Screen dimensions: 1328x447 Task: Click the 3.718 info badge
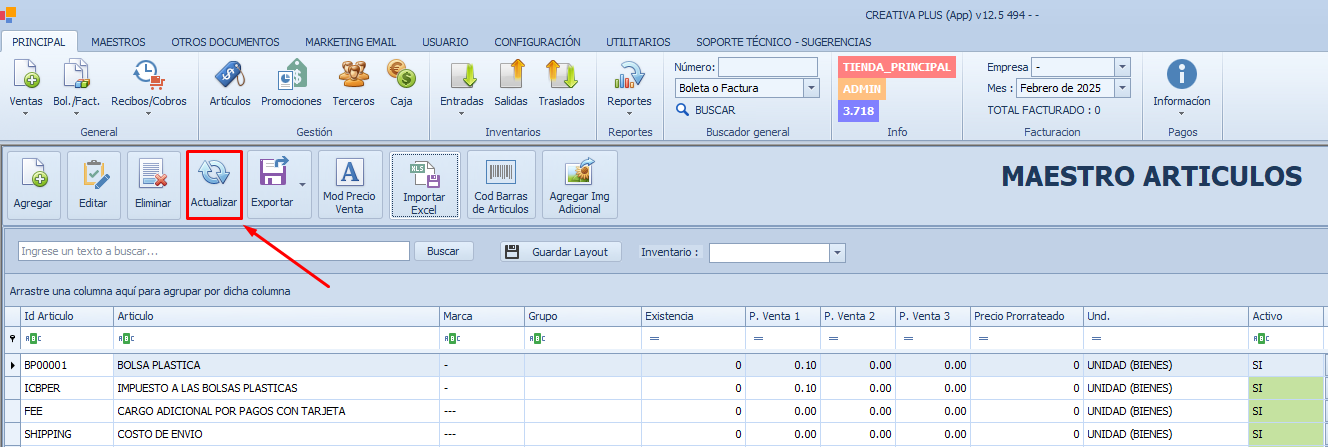coord(858,111)
